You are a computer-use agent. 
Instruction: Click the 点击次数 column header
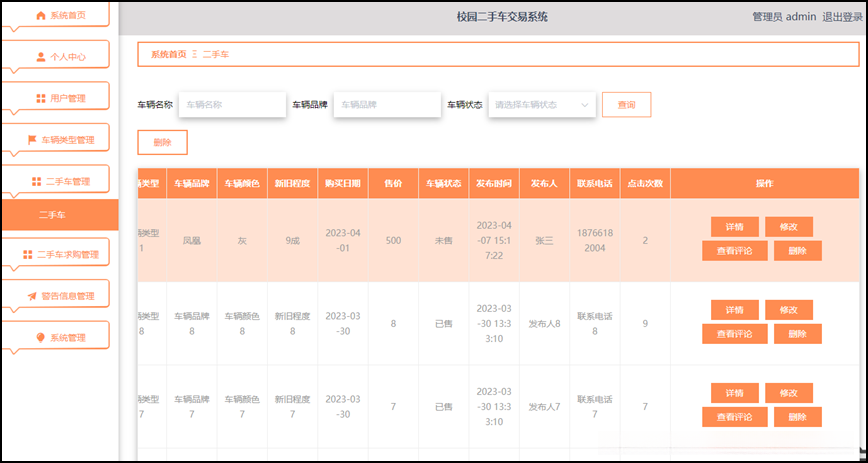pos(645,183)
